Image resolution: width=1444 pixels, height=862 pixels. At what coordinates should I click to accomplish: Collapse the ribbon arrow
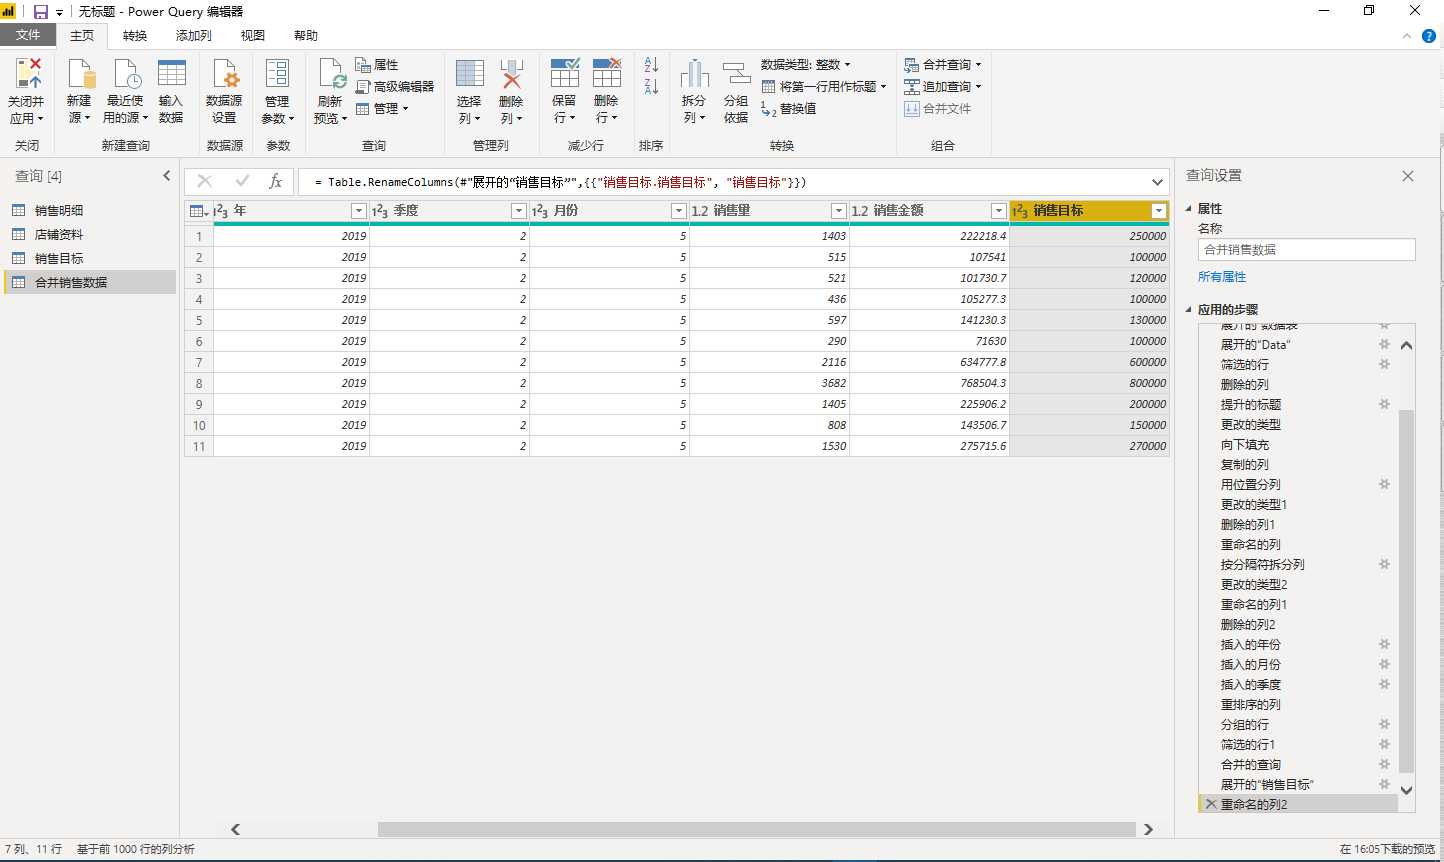point(1407,36)
